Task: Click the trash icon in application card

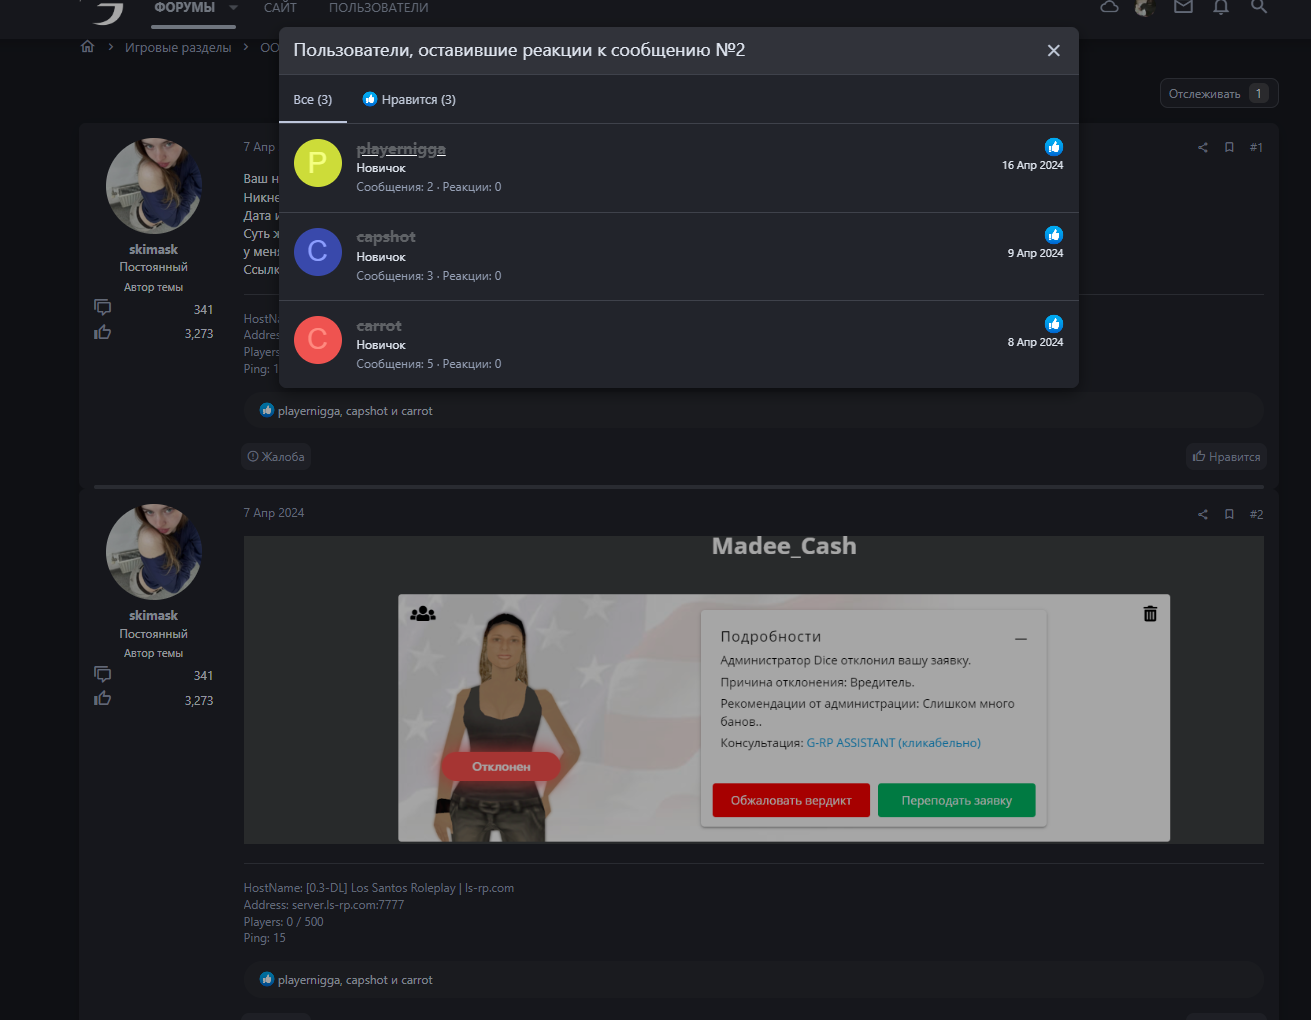Action: pos(1150,614)
